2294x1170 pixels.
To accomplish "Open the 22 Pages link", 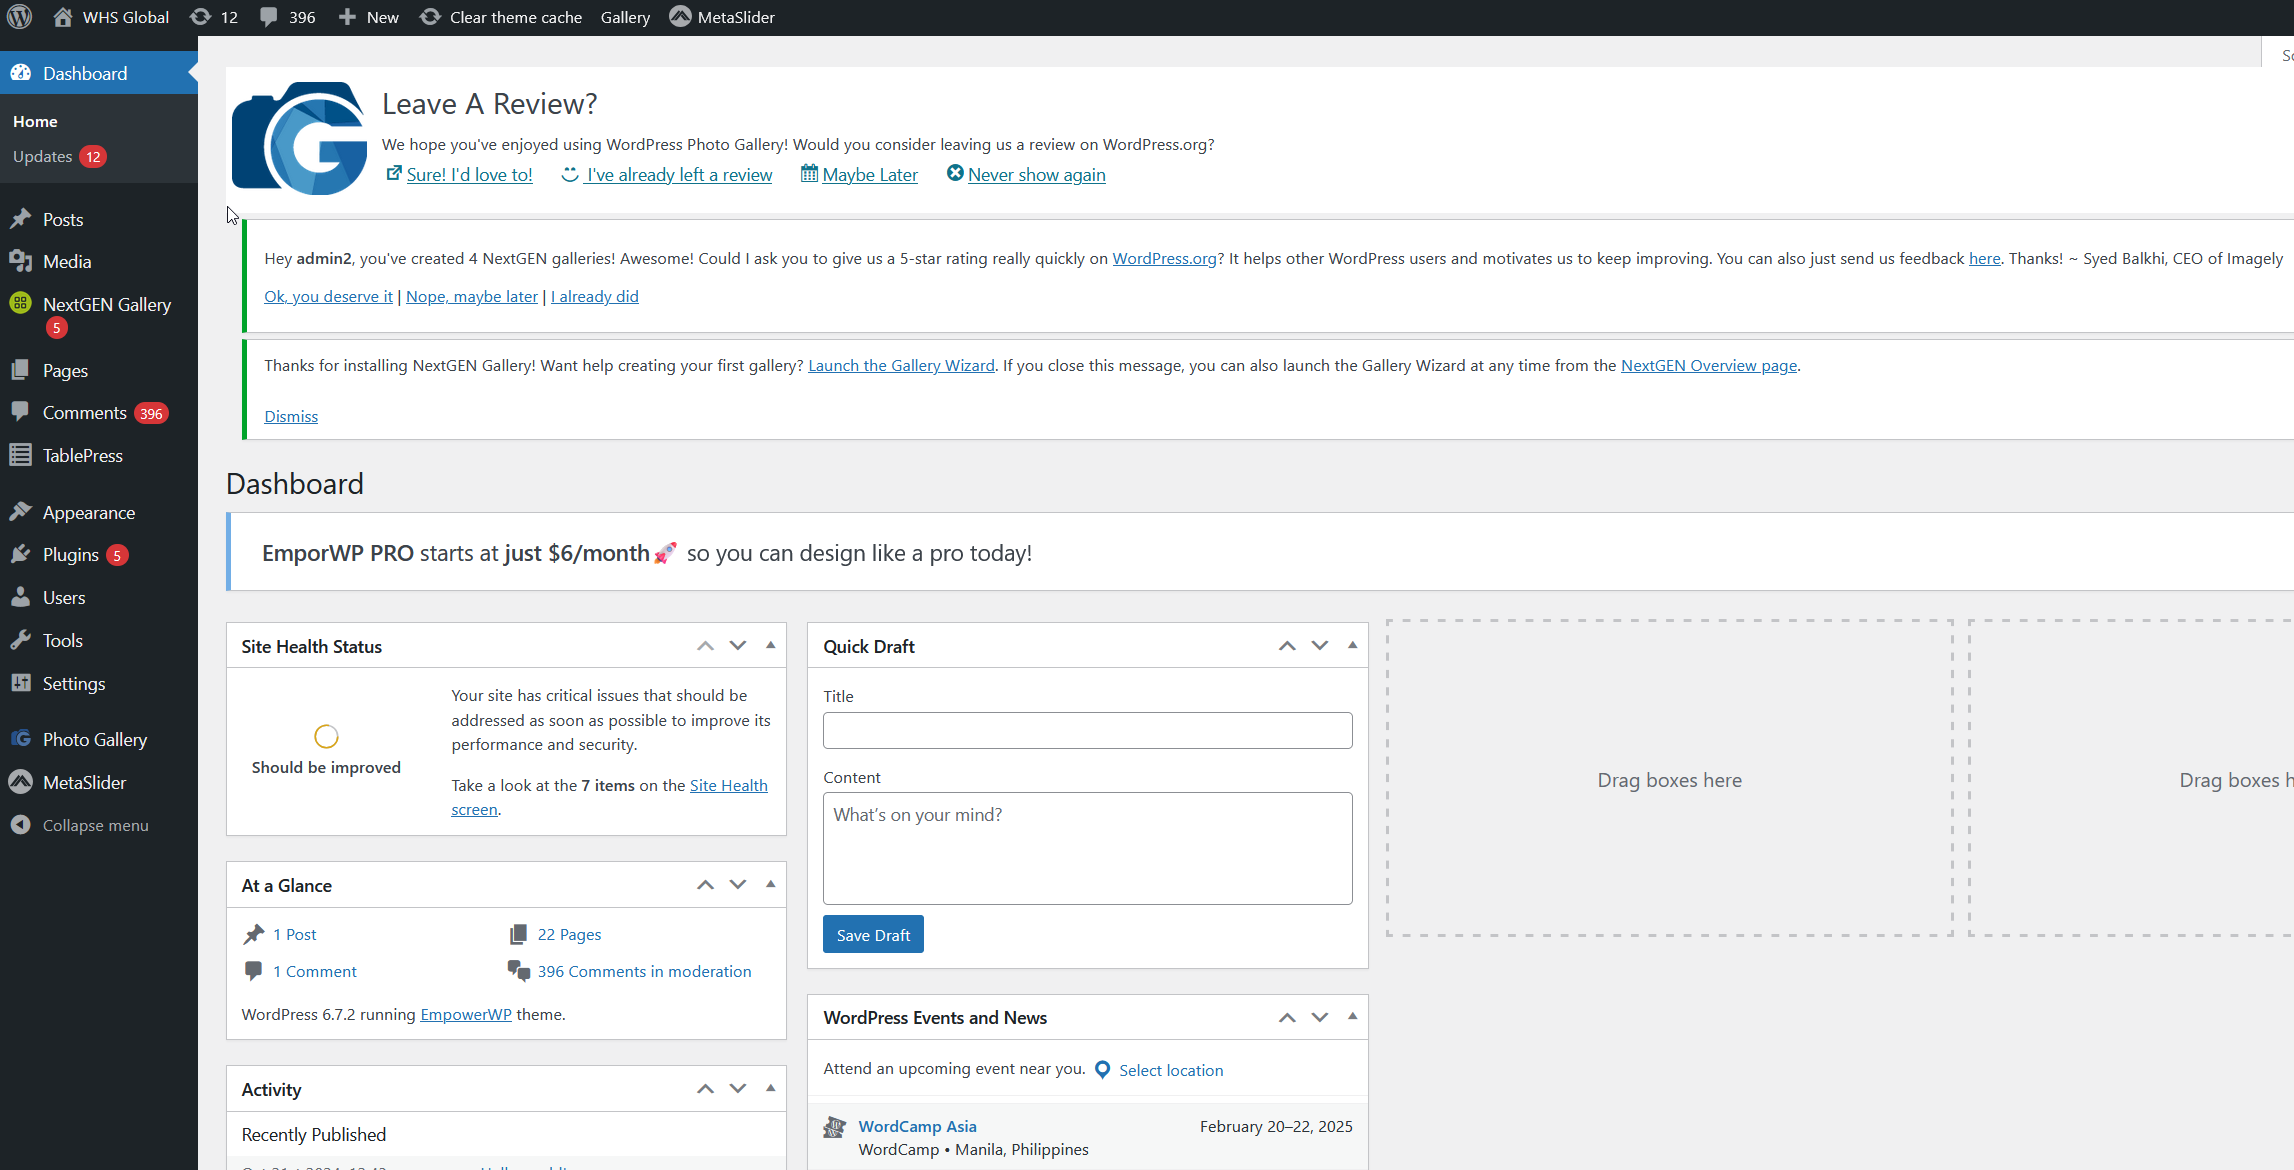I will (x=569, y=934).
